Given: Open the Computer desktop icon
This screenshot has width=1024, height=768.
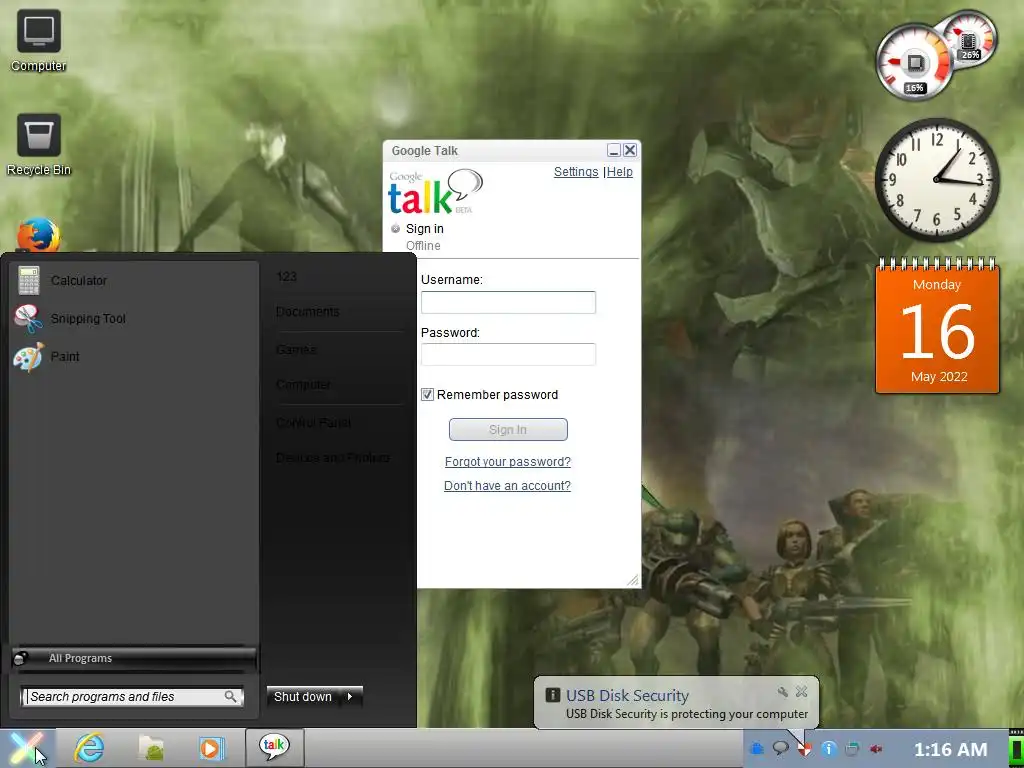Looking at the screenshot, I should [39, 40].
